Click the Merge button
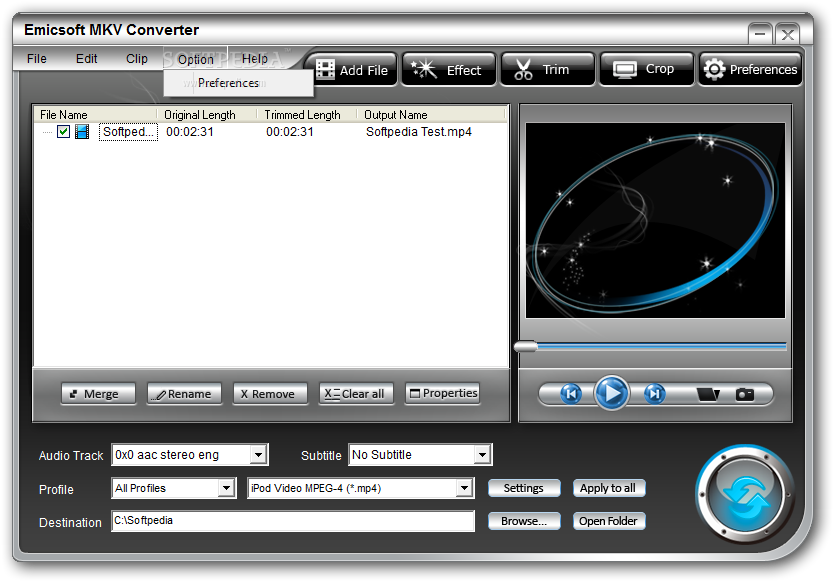 pos(98,394)
